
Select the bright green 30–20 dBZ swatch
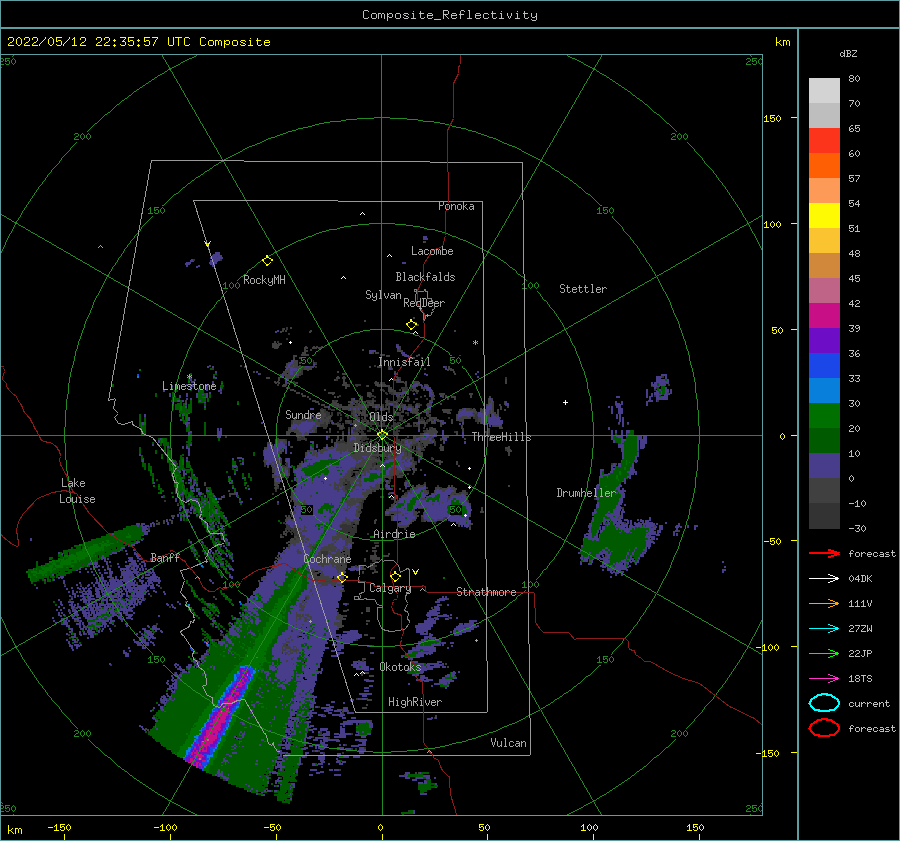[x=824, y=415]
